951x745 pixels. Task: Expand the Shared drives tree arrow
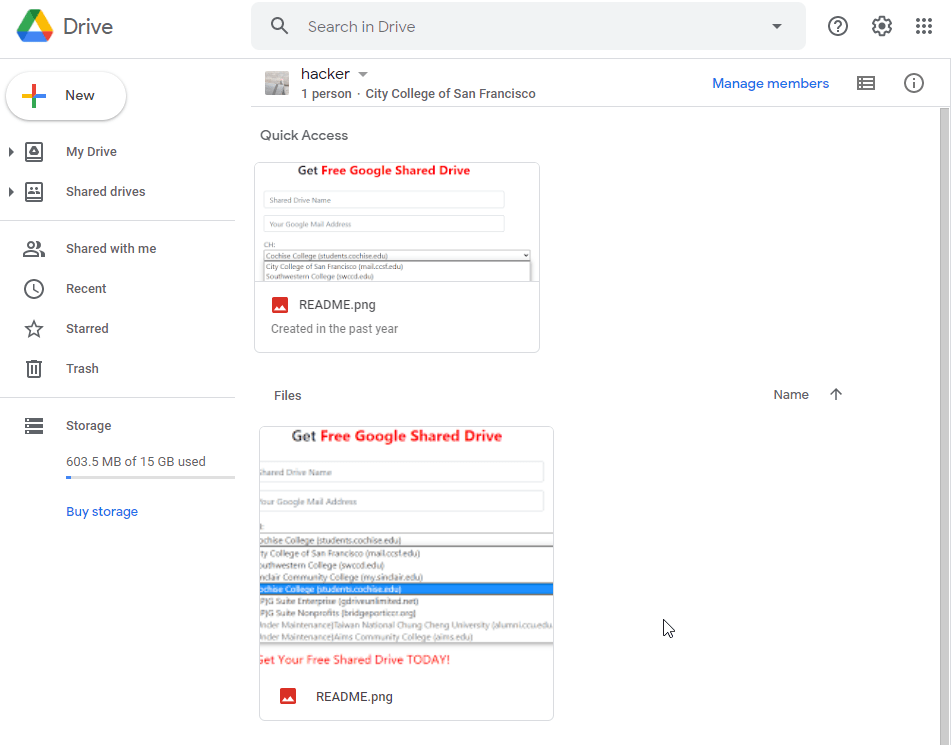[x=11, y=192]
